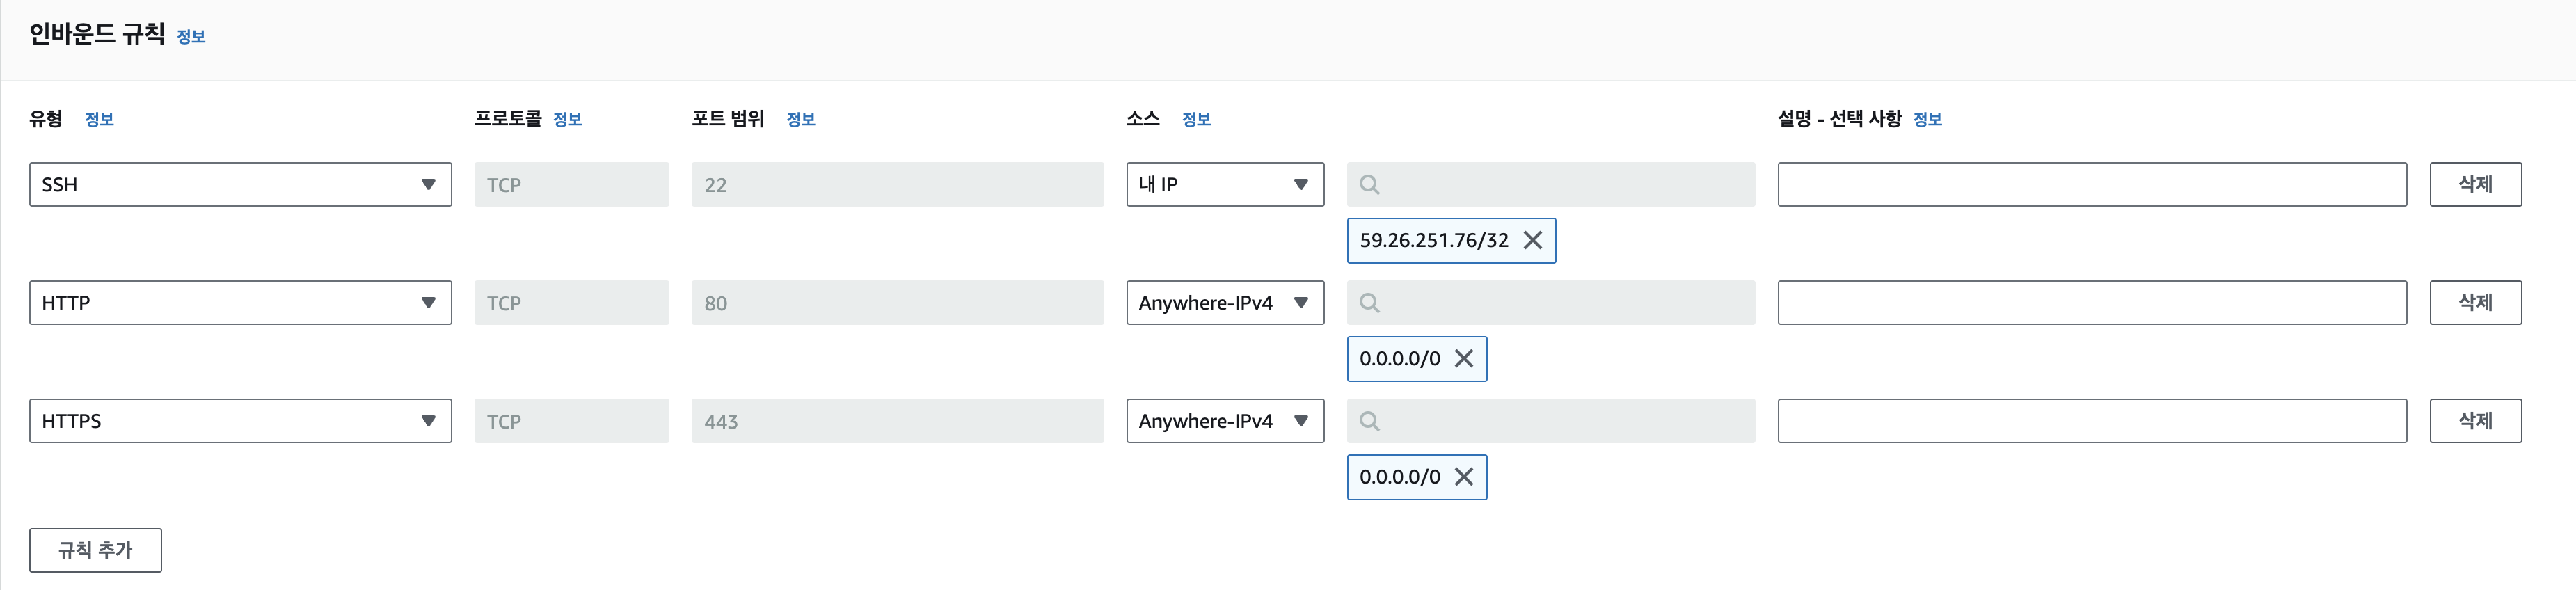Click the TCP protocol field in SSH row
The image size is (2576, 590).
[x=571, y=184]
